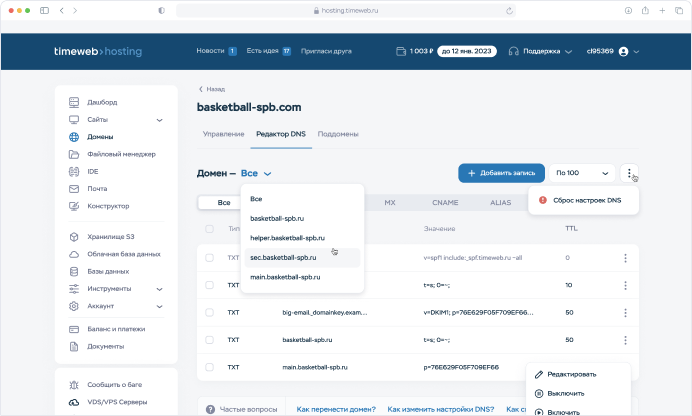Check the box for basketball-spb.ru TXT row
The image size is (692, 416).
click(x=210, y=340)
